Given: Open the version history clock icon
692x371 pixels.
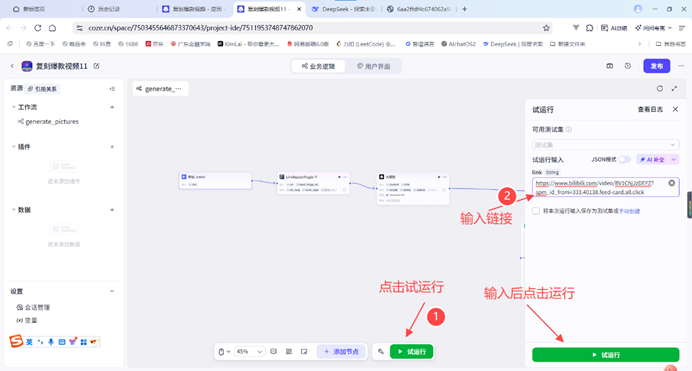Looking at the screenshot, I should [628, 66].
